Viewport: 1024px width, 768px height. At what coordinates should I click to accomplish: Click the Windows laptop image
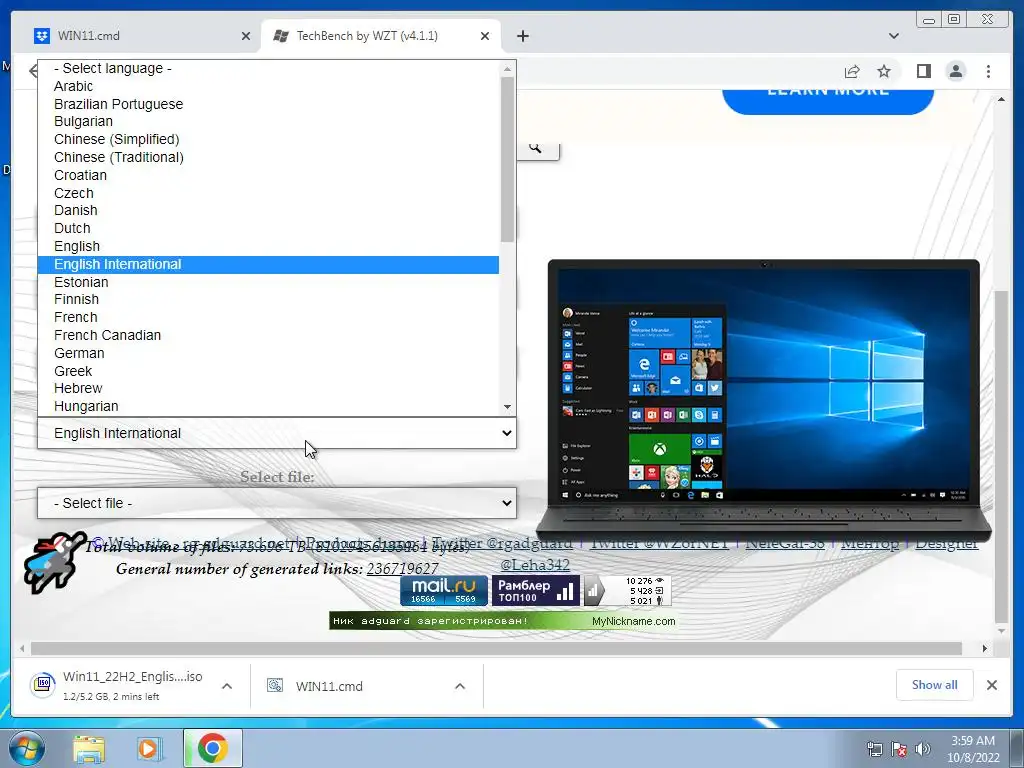763,400
